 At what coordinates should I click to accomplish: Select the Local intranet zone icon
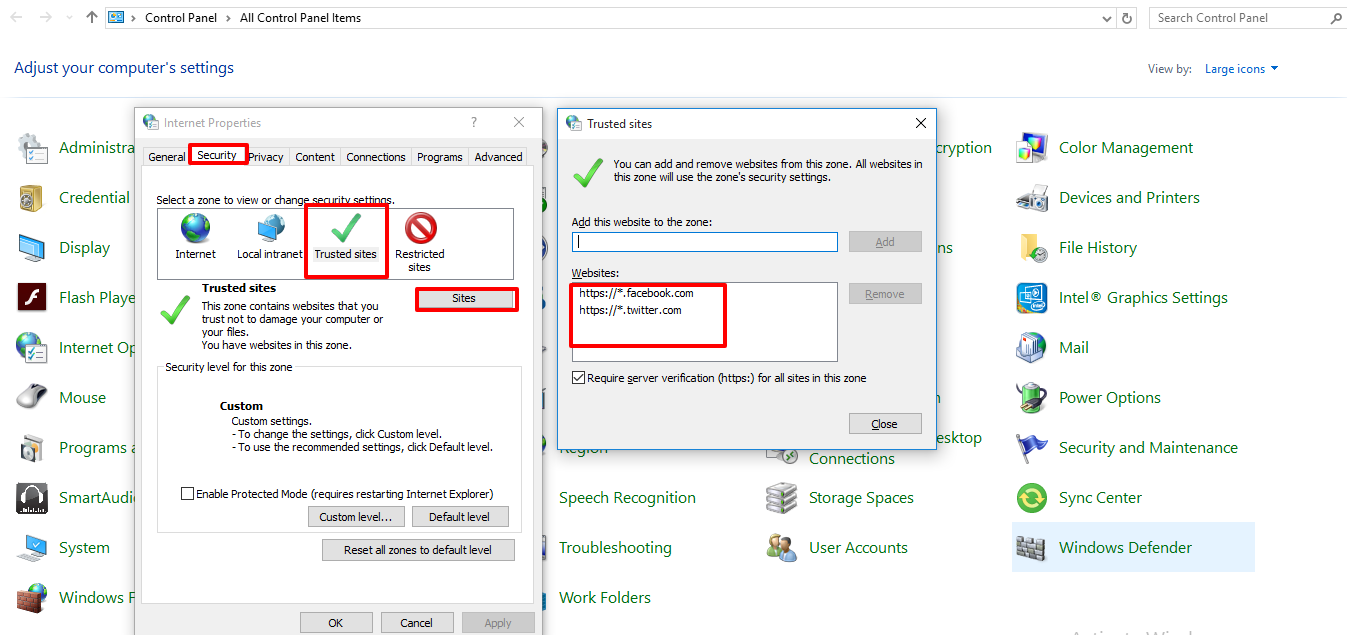coord(270,230)
